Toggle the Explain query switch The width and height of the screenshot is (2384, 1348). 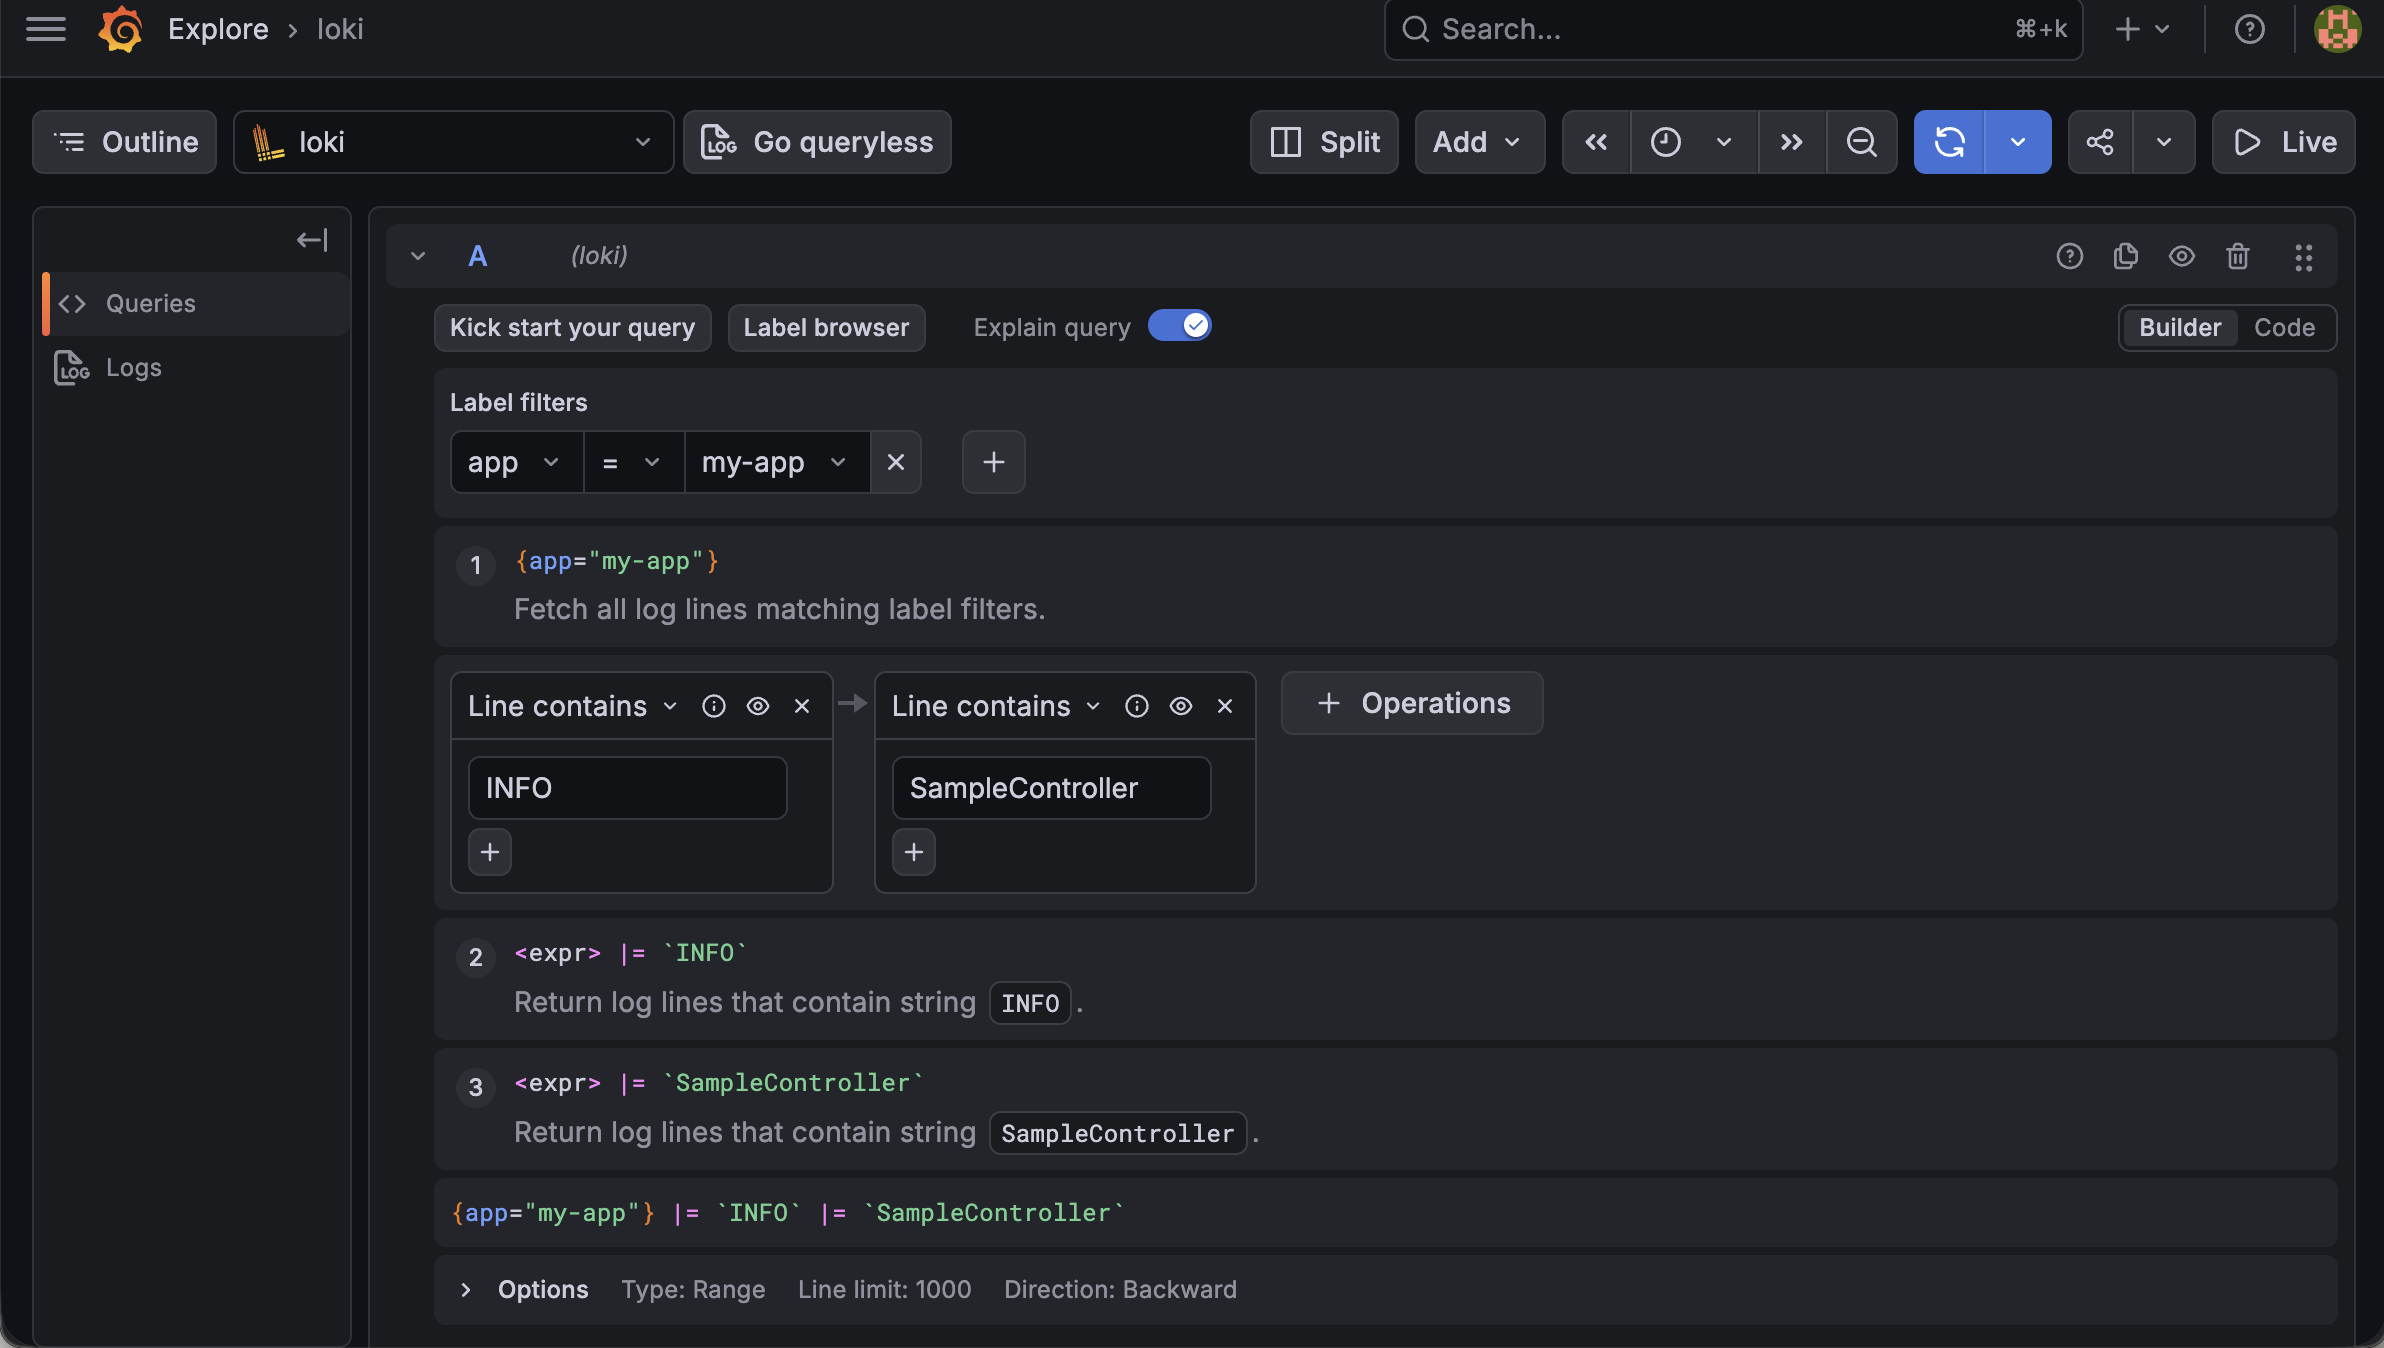point(1179,326)
